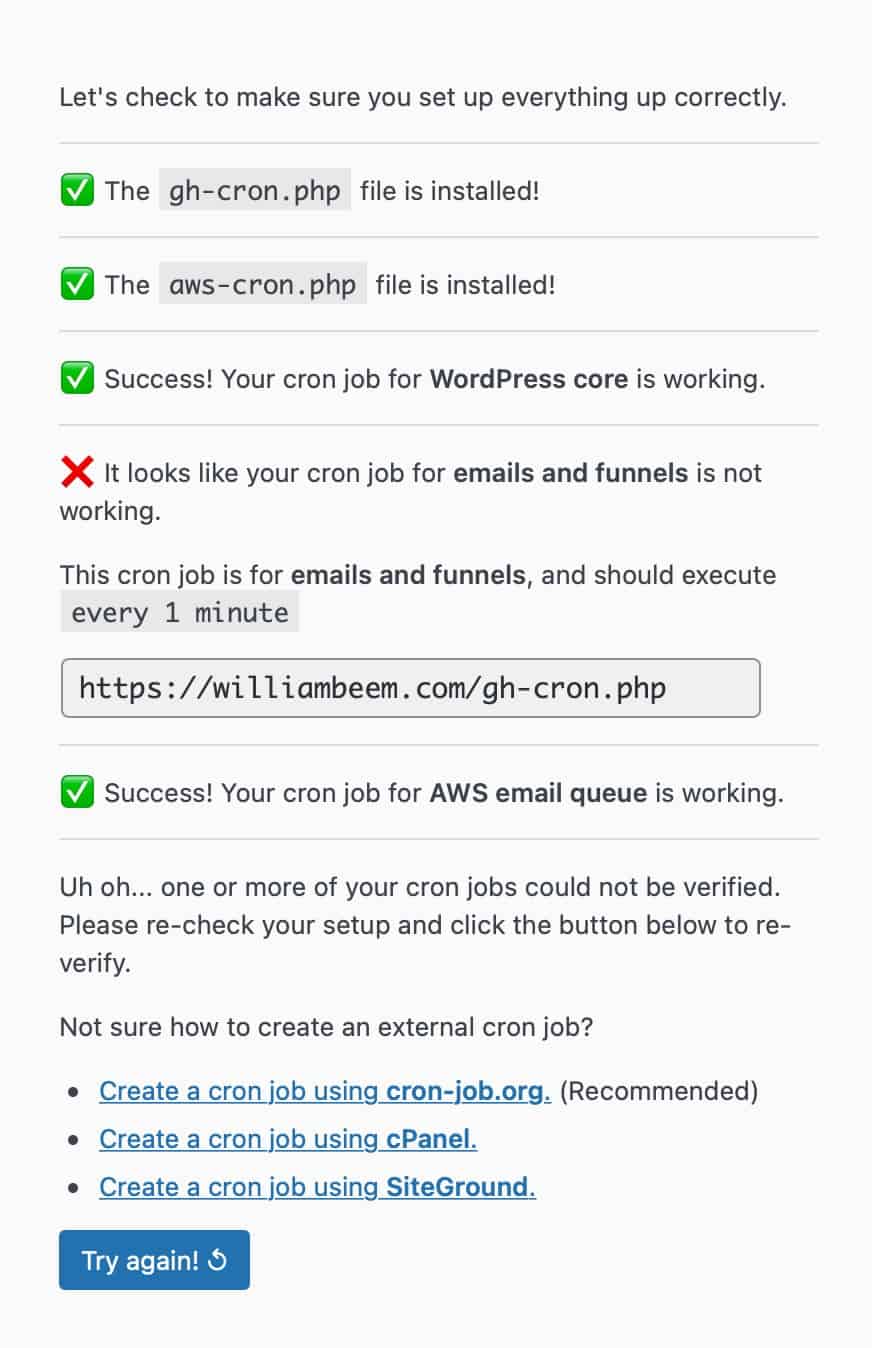Click the bold 'AWS email queue' text
Image resolution: width=872 pixels, height=1348 pixels.
538,793
